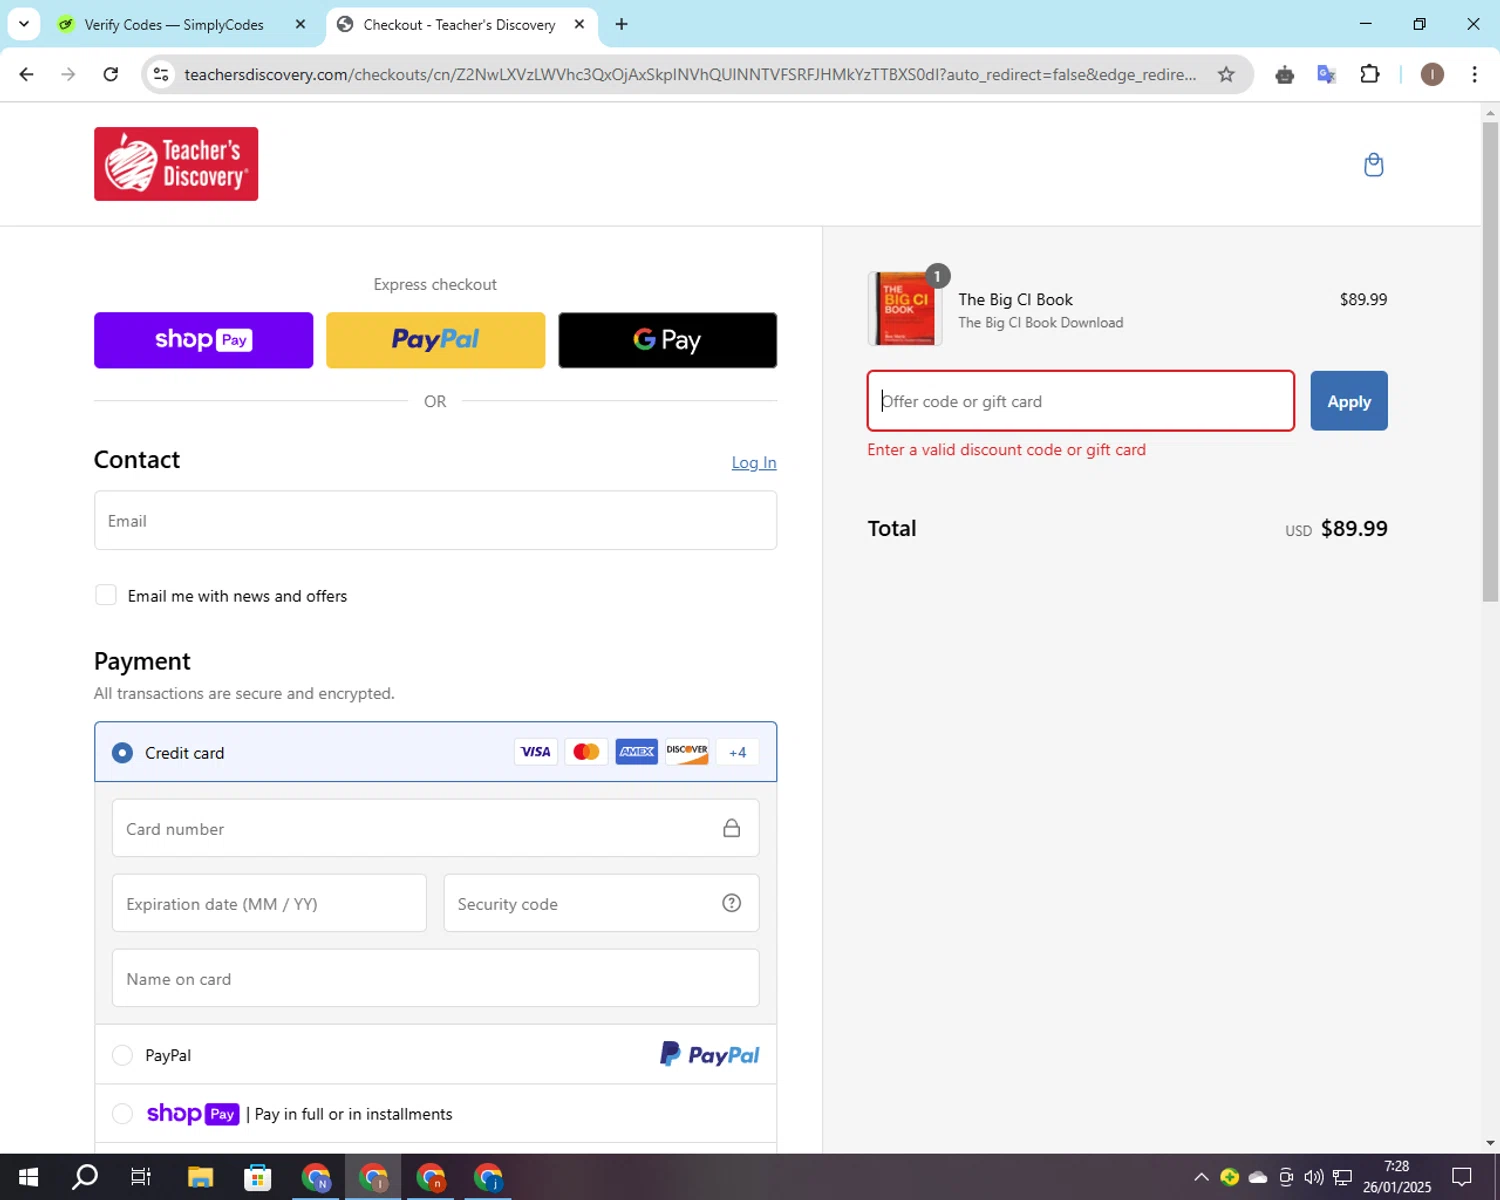Close the Verify Codes — SimplyCodes tab

pyautogui.click(x=300, y=24)
